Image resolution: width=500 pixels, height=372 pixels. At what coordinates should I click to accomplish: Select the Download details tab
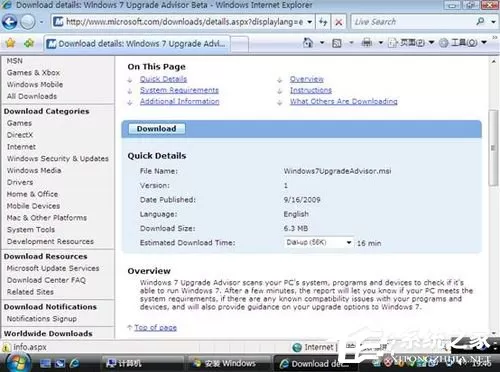pos(137,44)
